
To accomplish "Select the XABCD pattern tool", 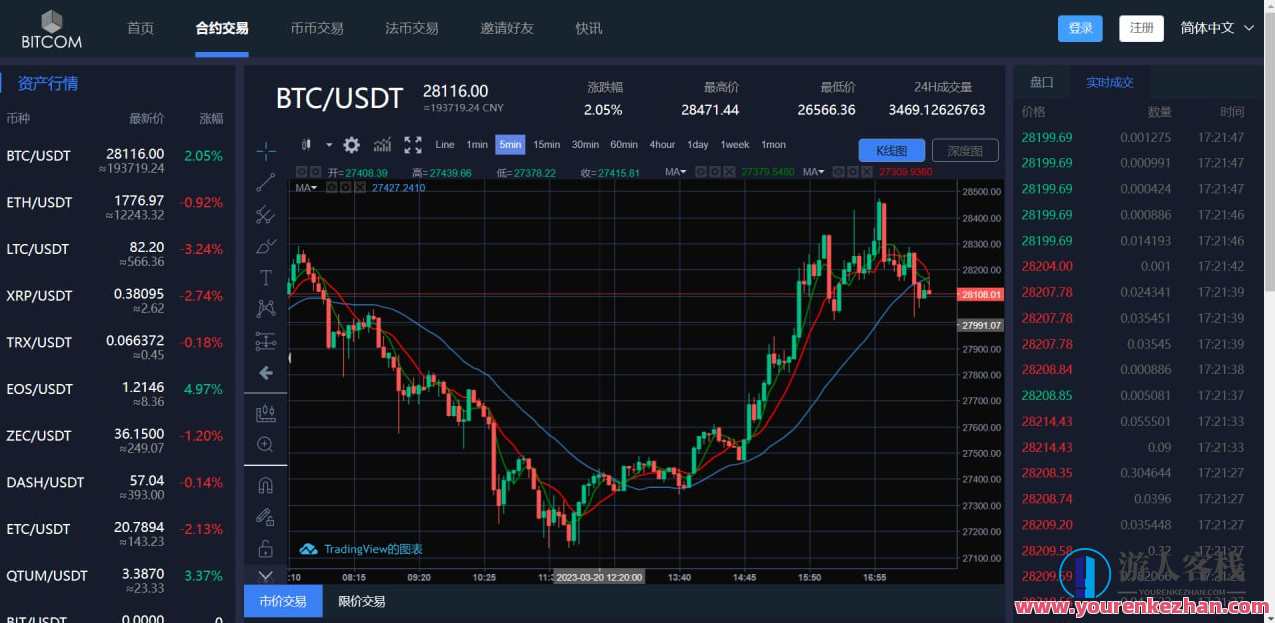I will [x=265, y=308].
